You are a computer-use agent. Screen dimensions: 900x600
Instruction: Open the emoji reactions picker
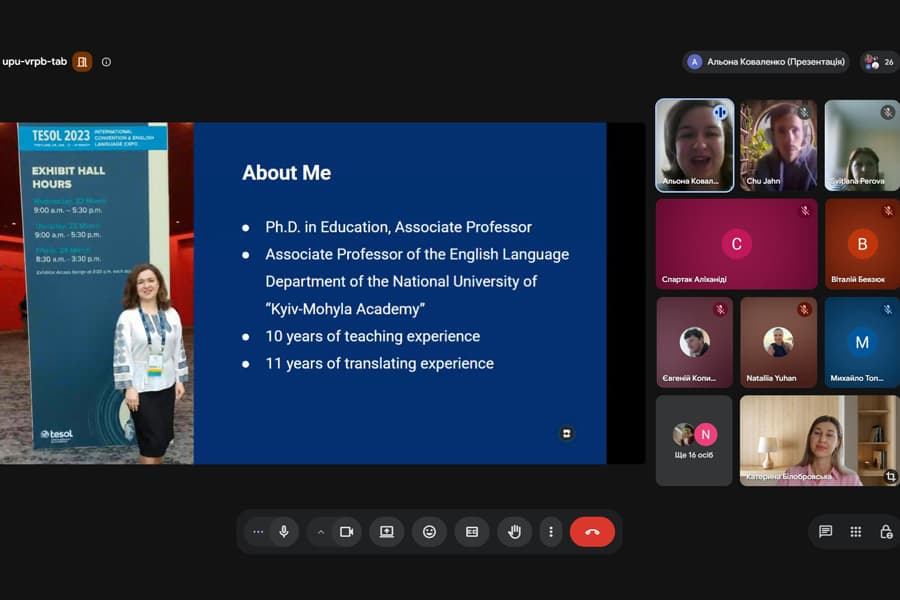(x=429, y=532)
